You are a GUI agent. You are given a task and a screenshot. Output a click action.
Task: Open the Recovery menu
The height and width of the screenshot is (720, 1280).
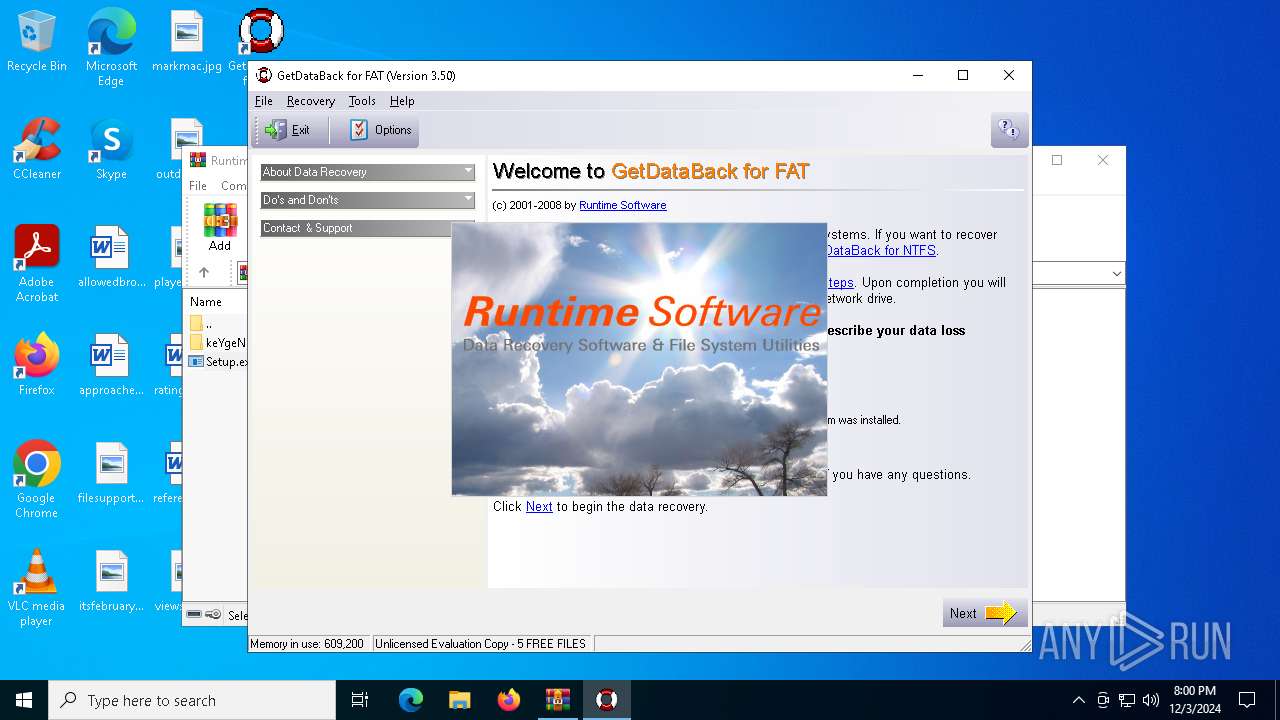311,101
